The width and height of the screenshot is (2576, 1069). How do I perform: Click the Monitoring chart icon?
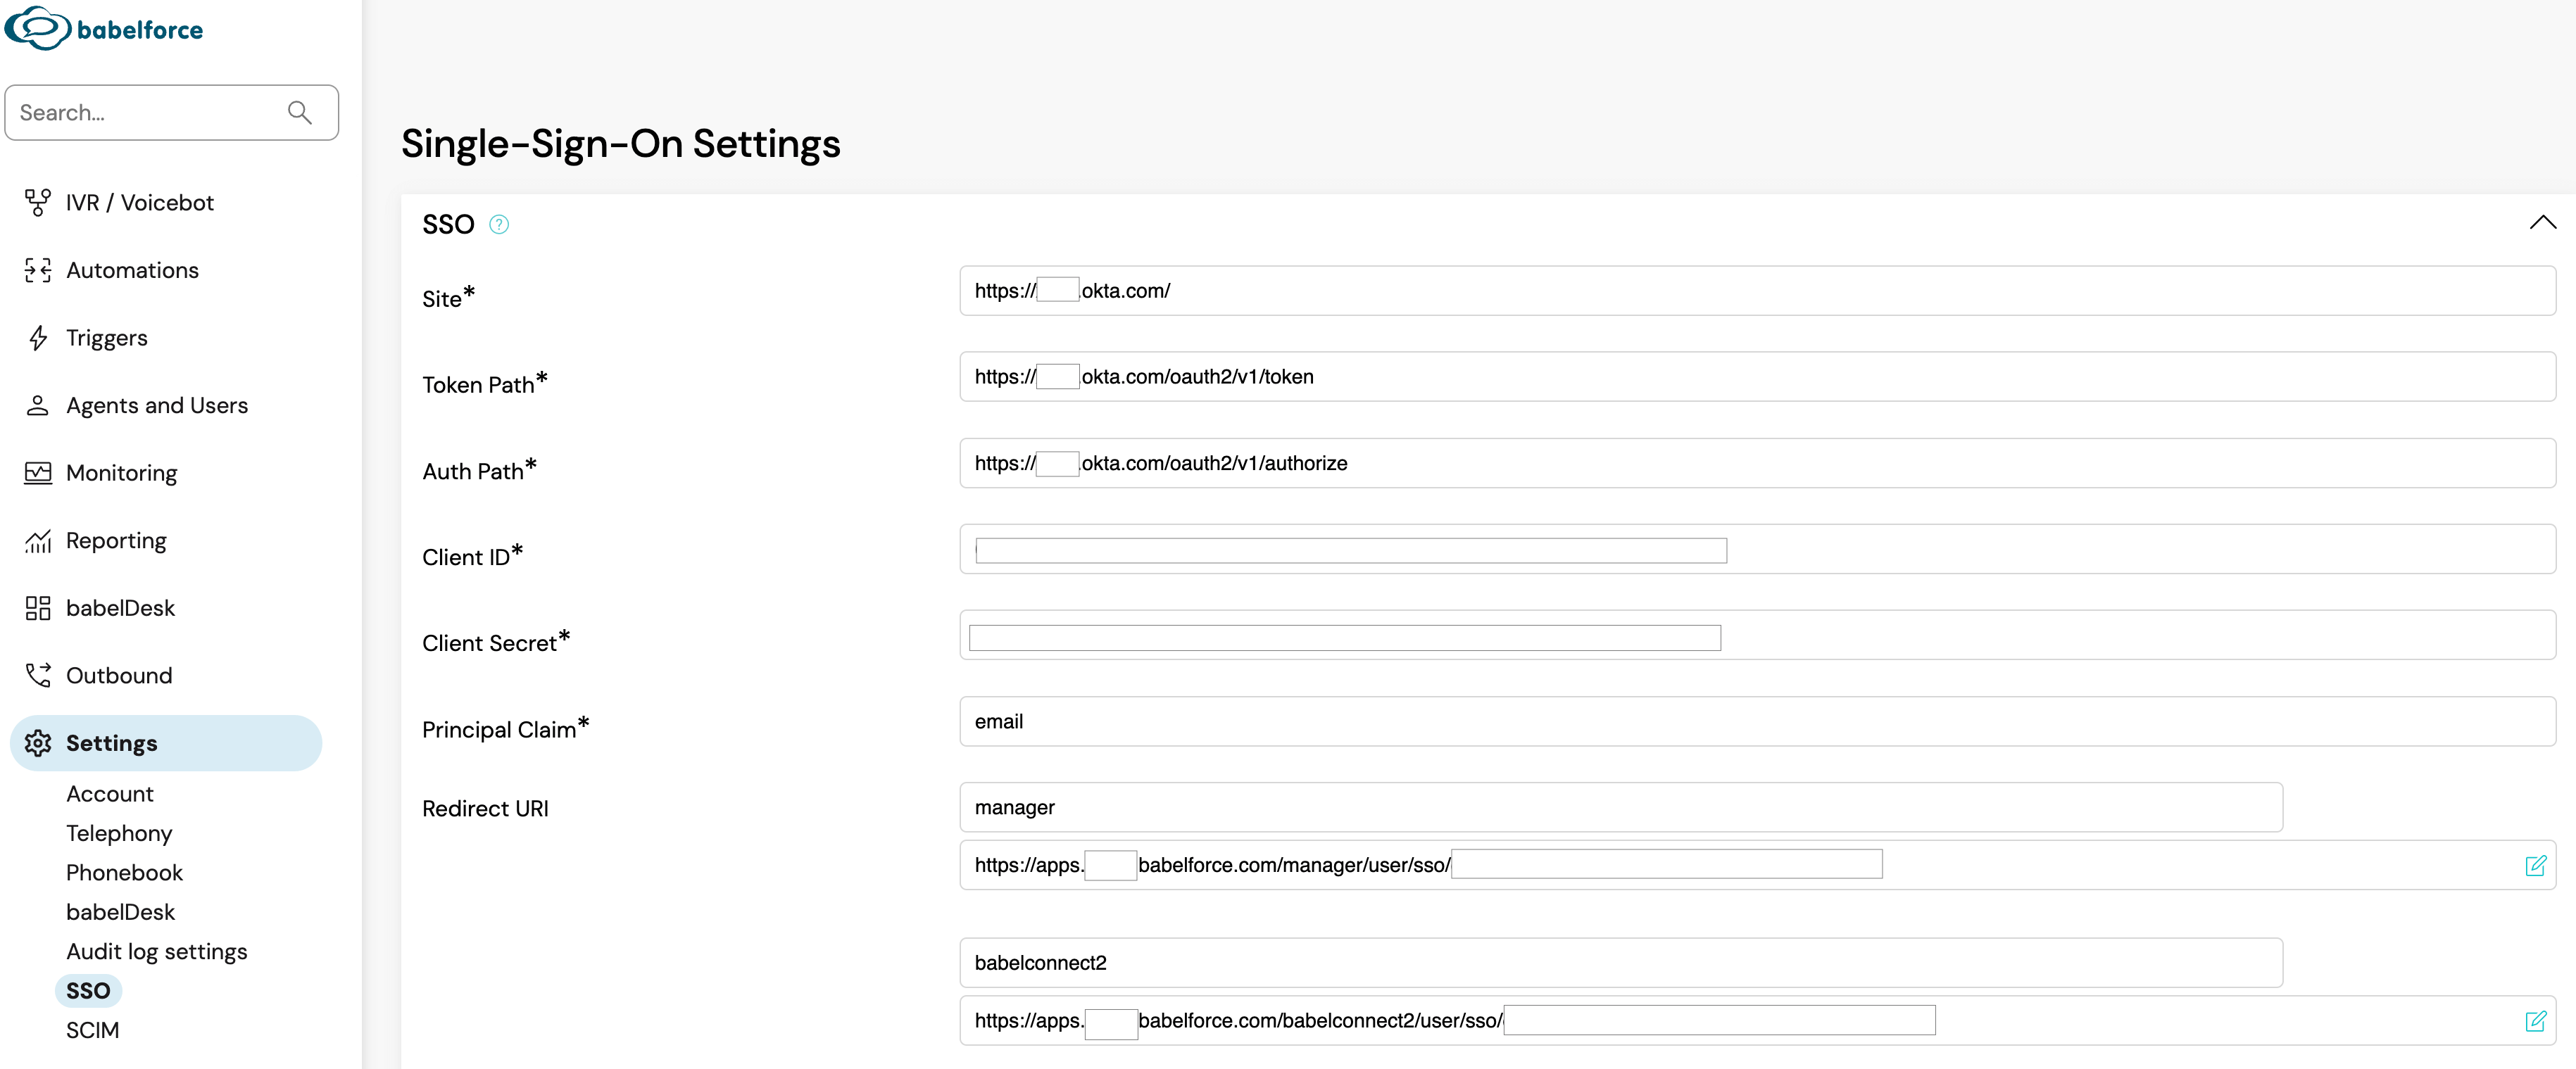click(38, 473)
